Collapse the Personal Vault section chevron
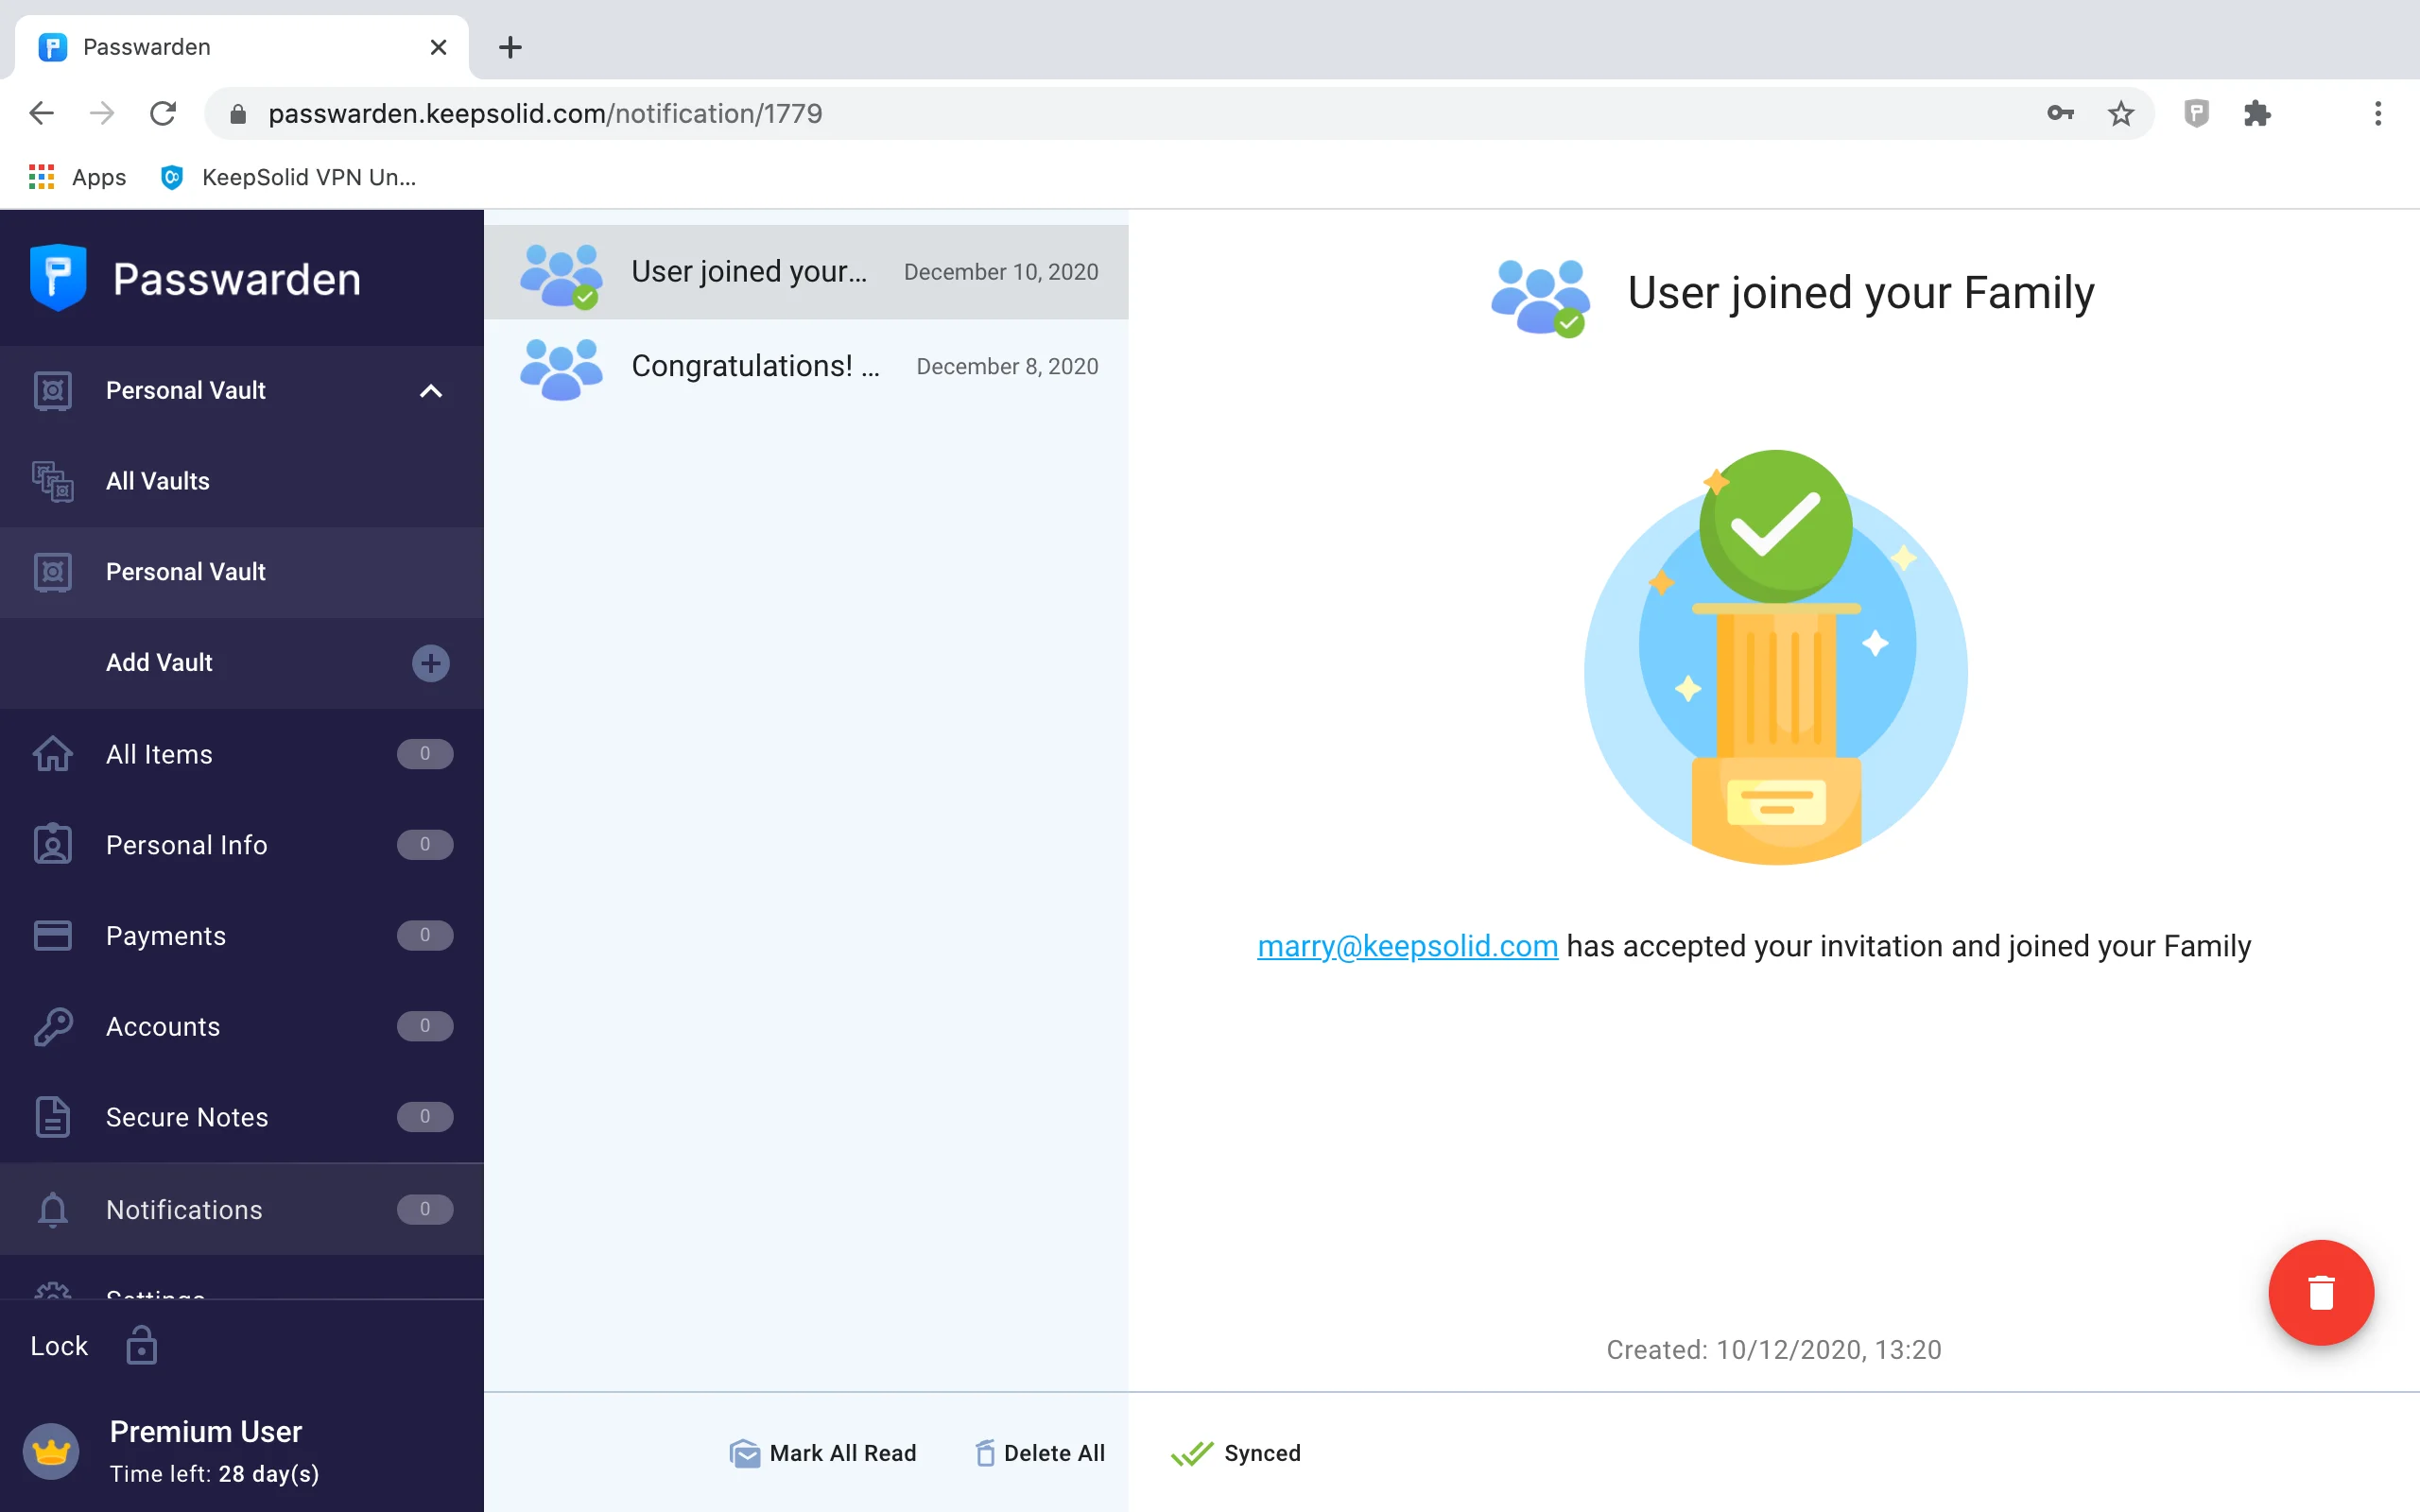Screen dimensions: 2420x1512 tap(430, 391)
